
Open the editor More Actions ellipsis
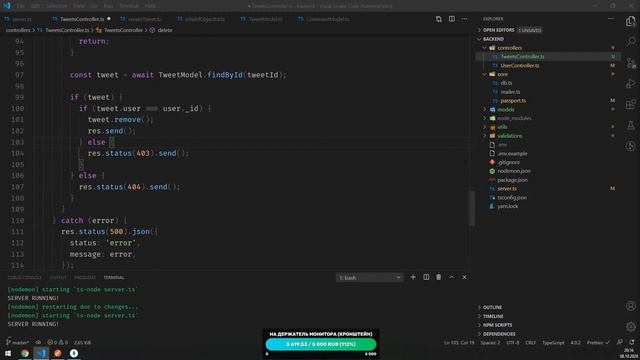(x=464, y=19)
